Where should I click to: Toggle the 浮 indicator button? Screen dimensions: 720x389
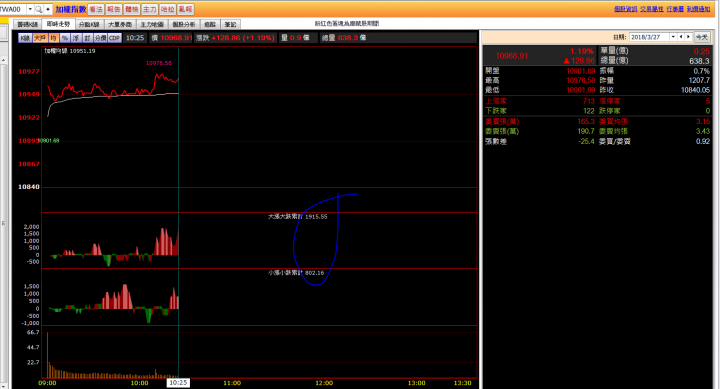(76, 38)
